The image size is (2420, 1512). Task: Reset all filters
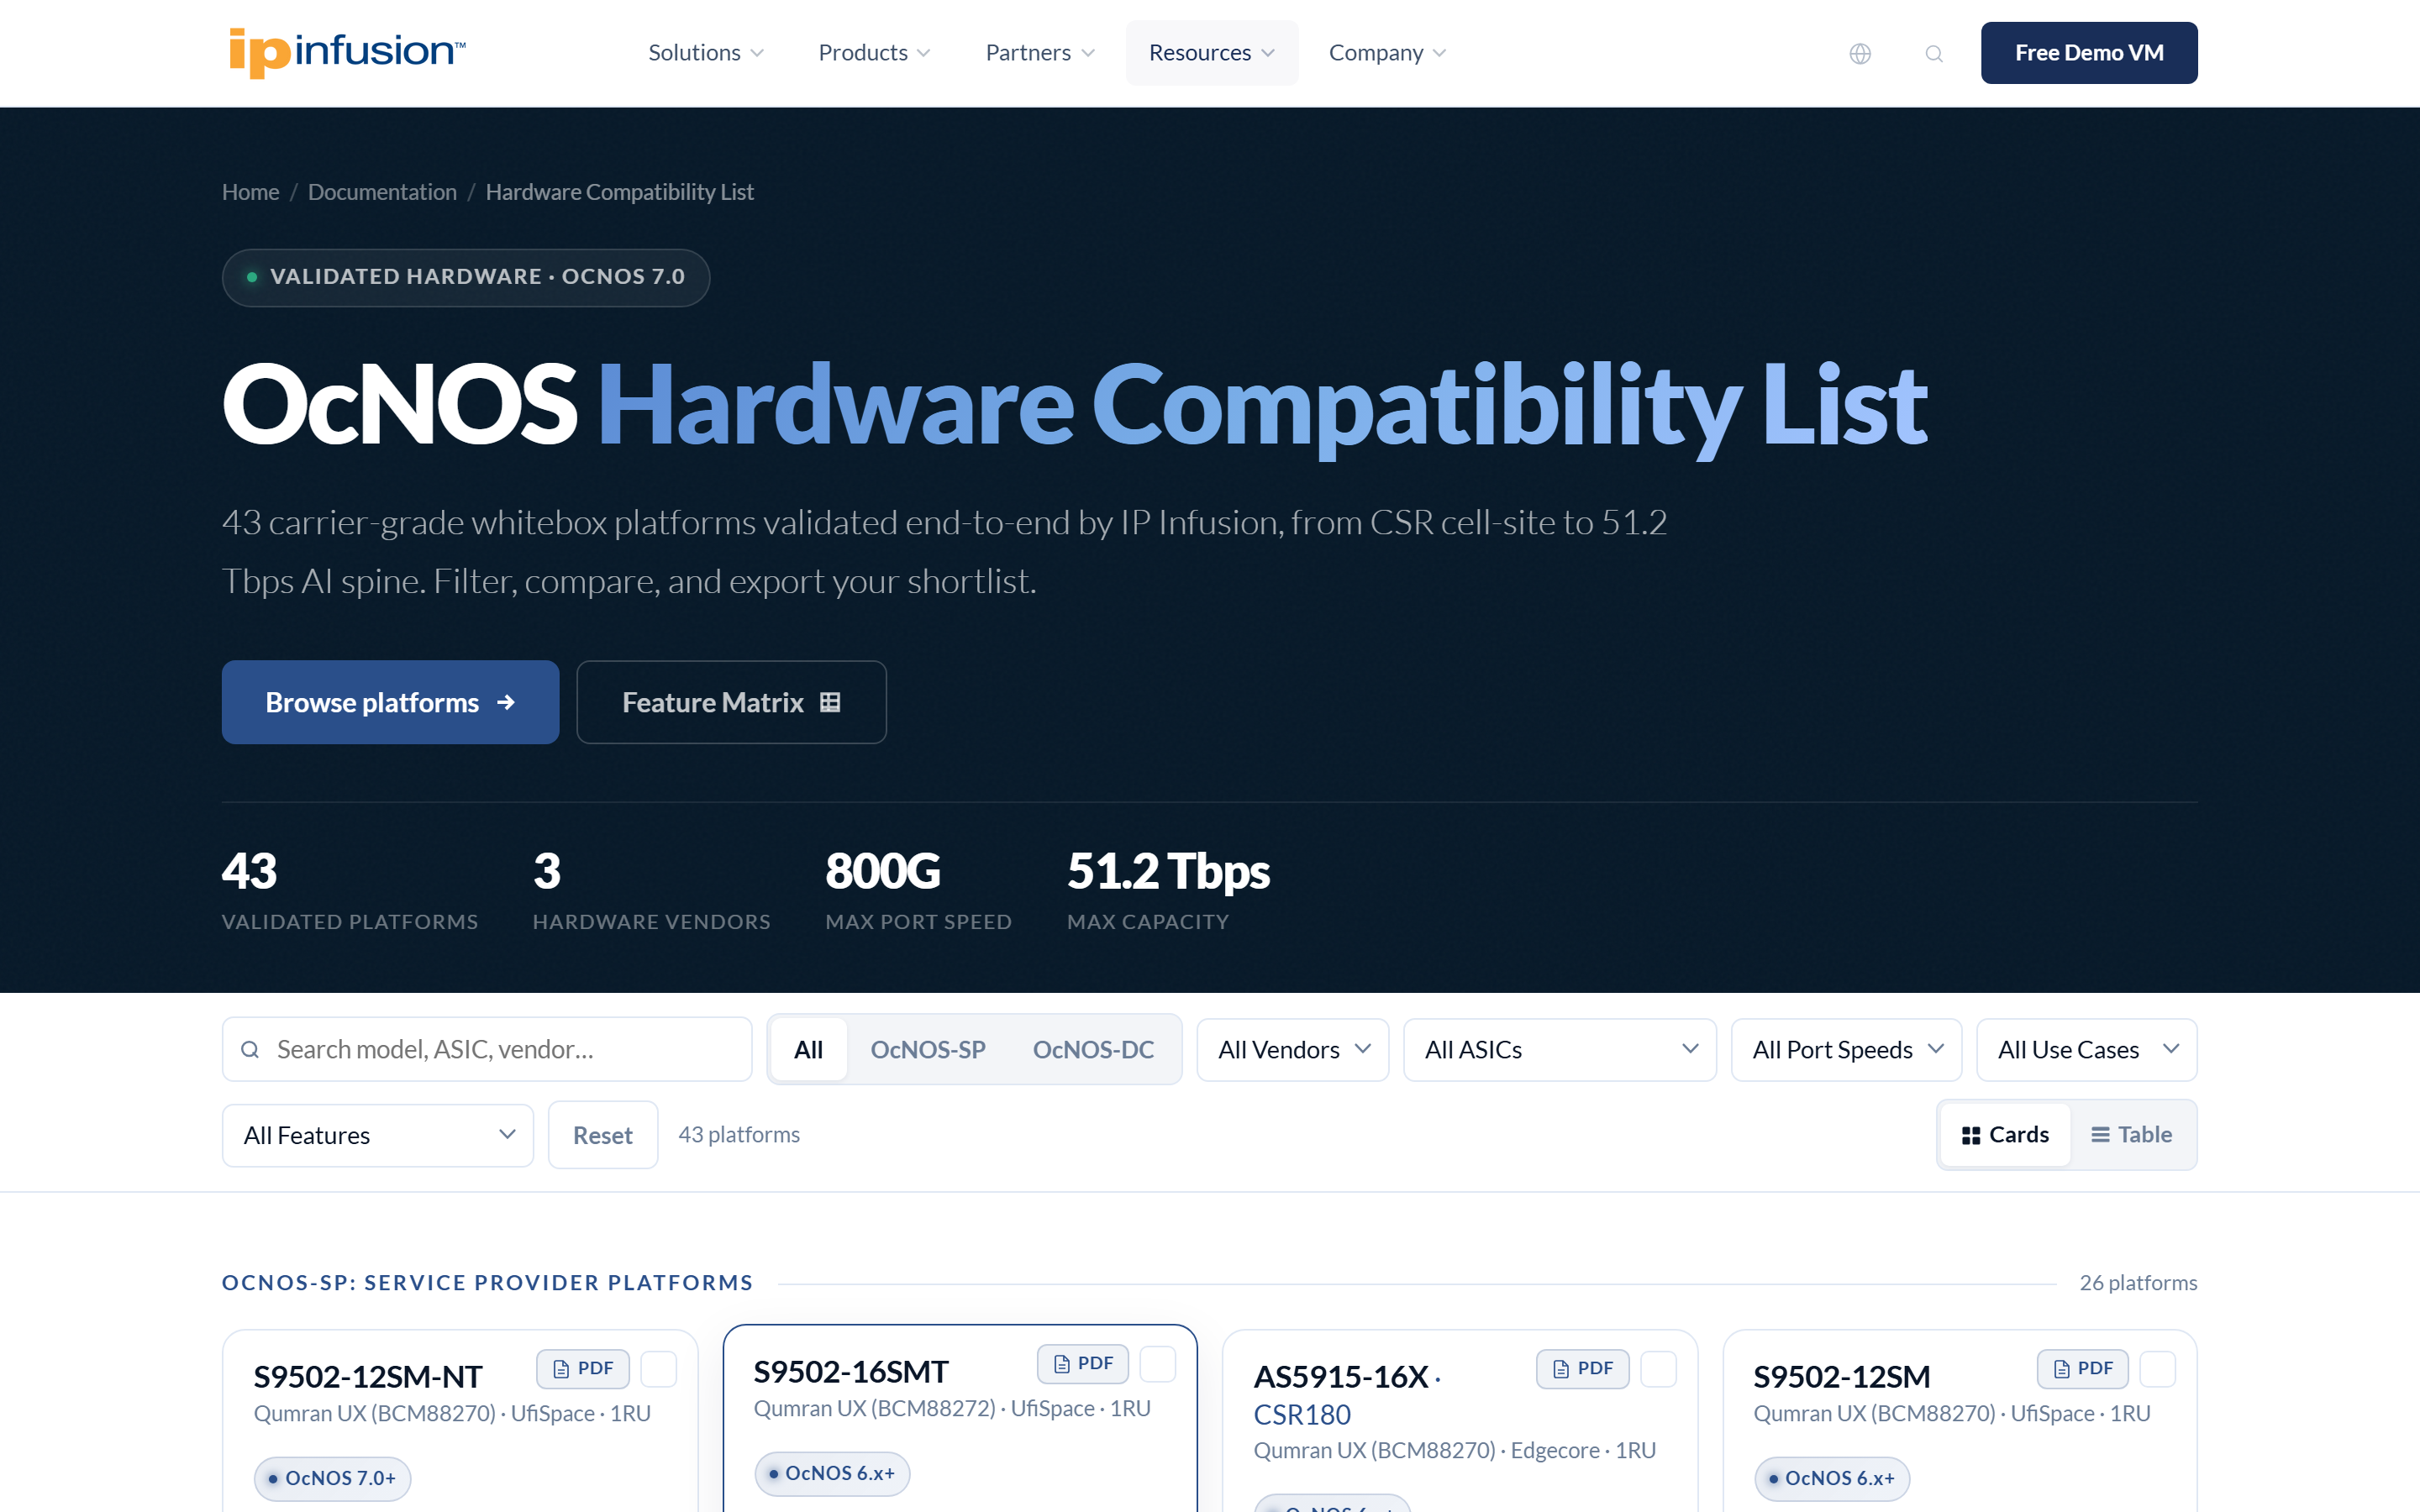603,1135
